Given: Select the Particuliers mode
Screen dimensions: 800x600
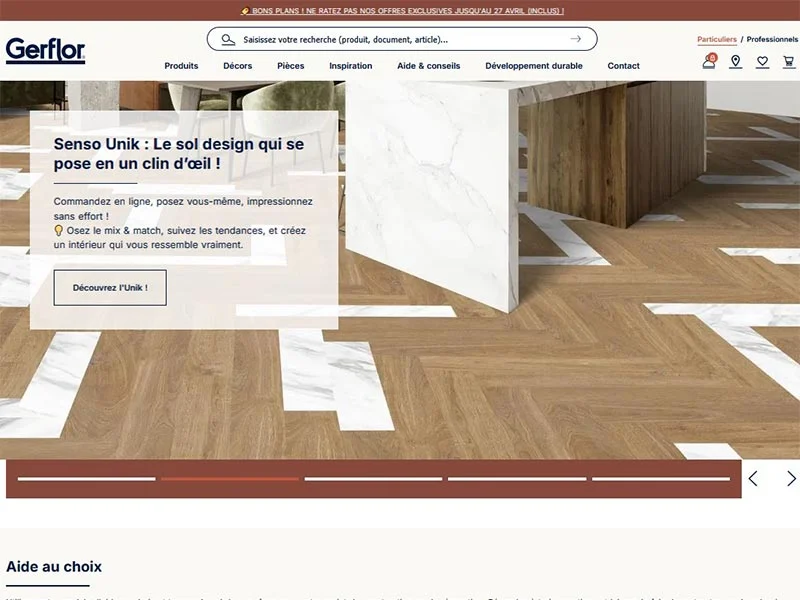Looking at the screenshot, I should coord(715,39).
